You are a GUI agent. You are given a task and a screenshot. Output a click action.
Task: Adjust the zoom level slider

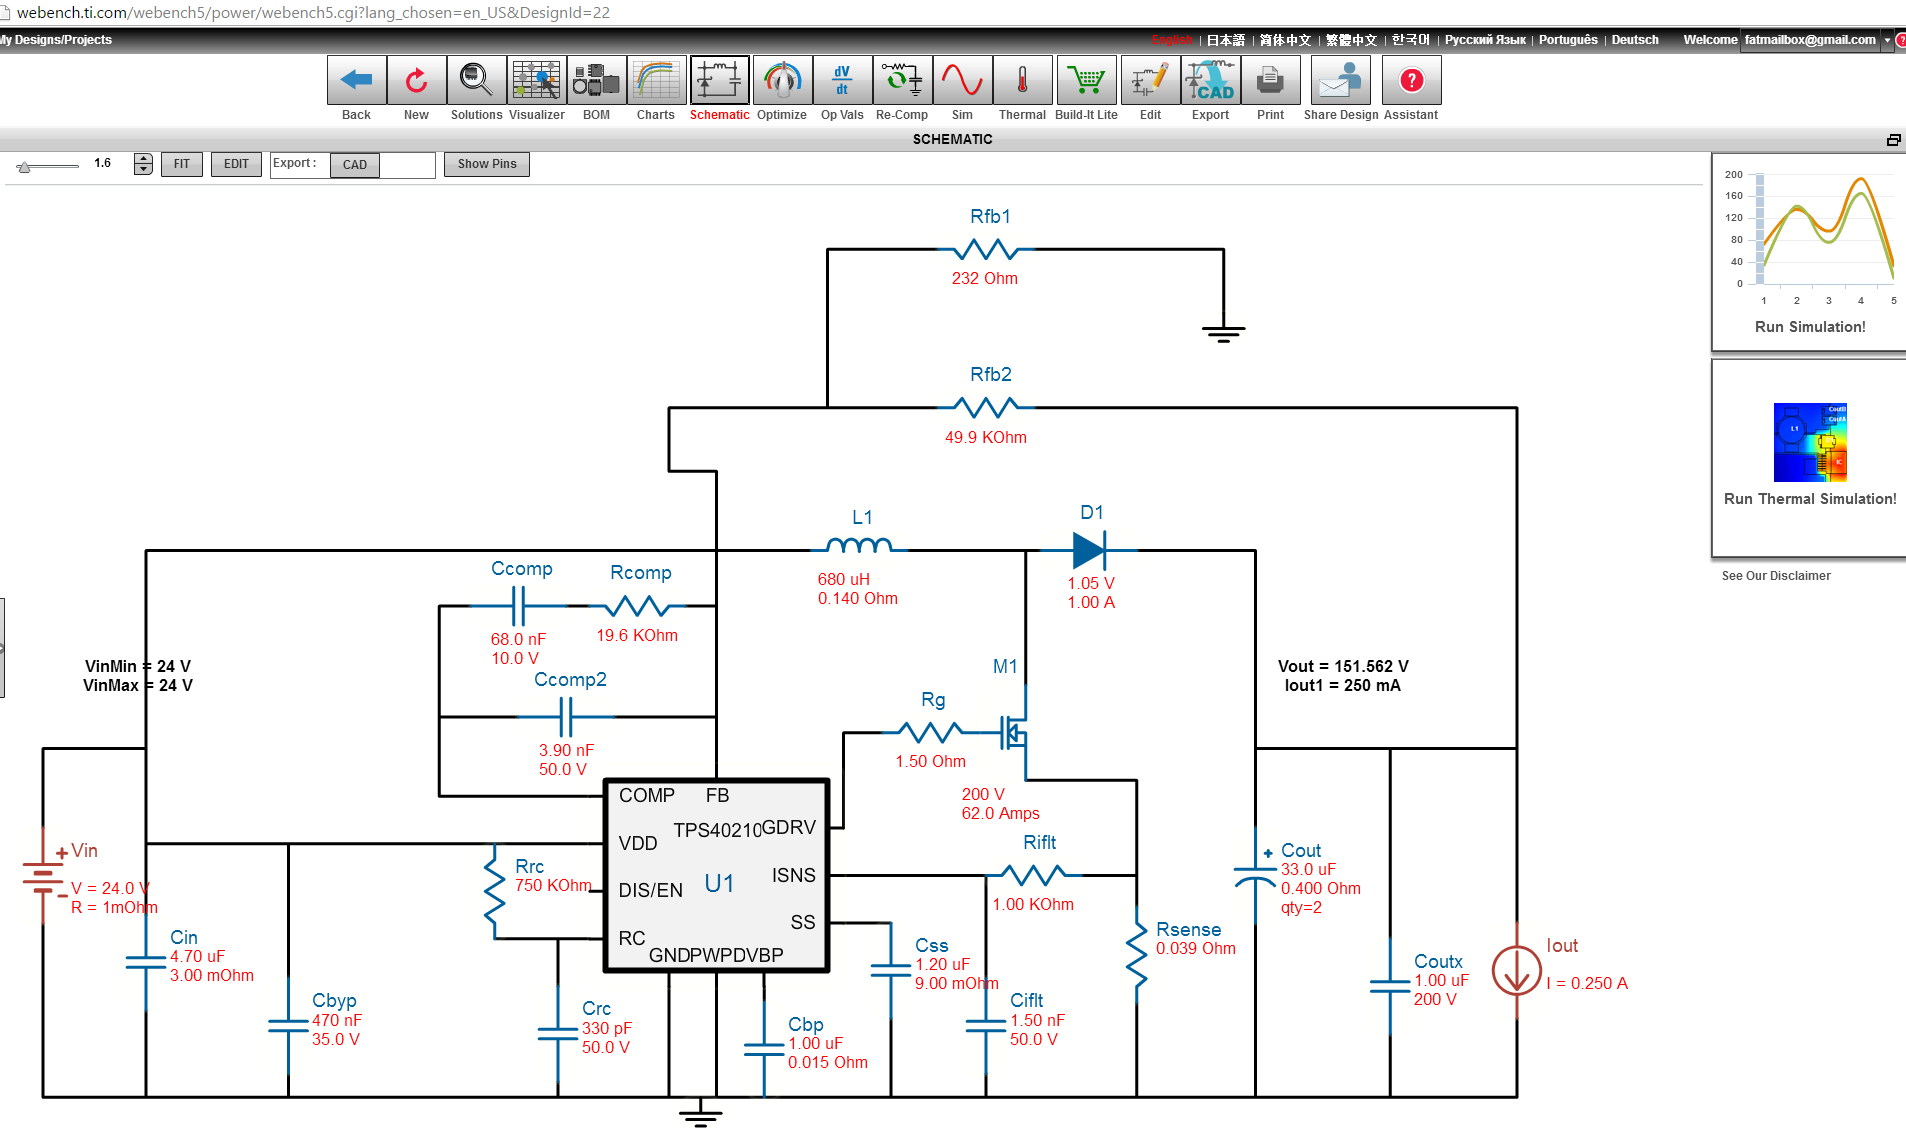47,166
